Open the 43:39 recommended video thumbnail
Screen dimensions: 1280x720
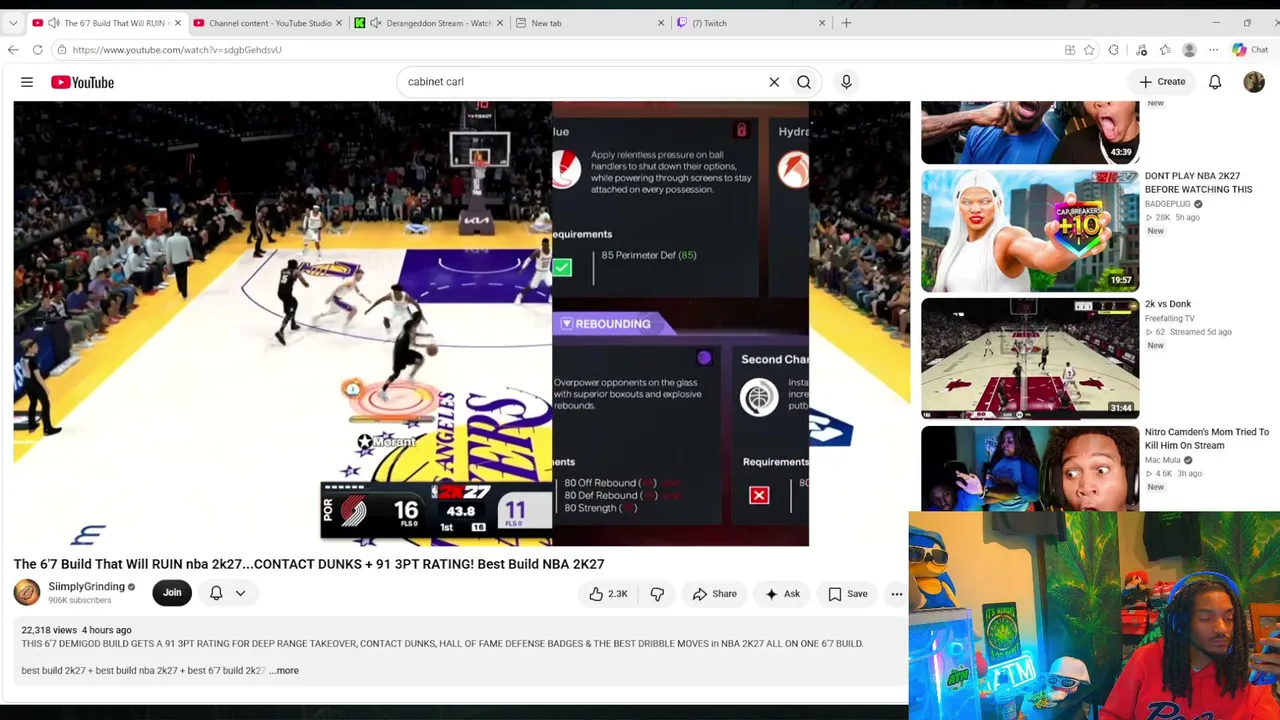pyautogui.click(x=1030, y=132)
